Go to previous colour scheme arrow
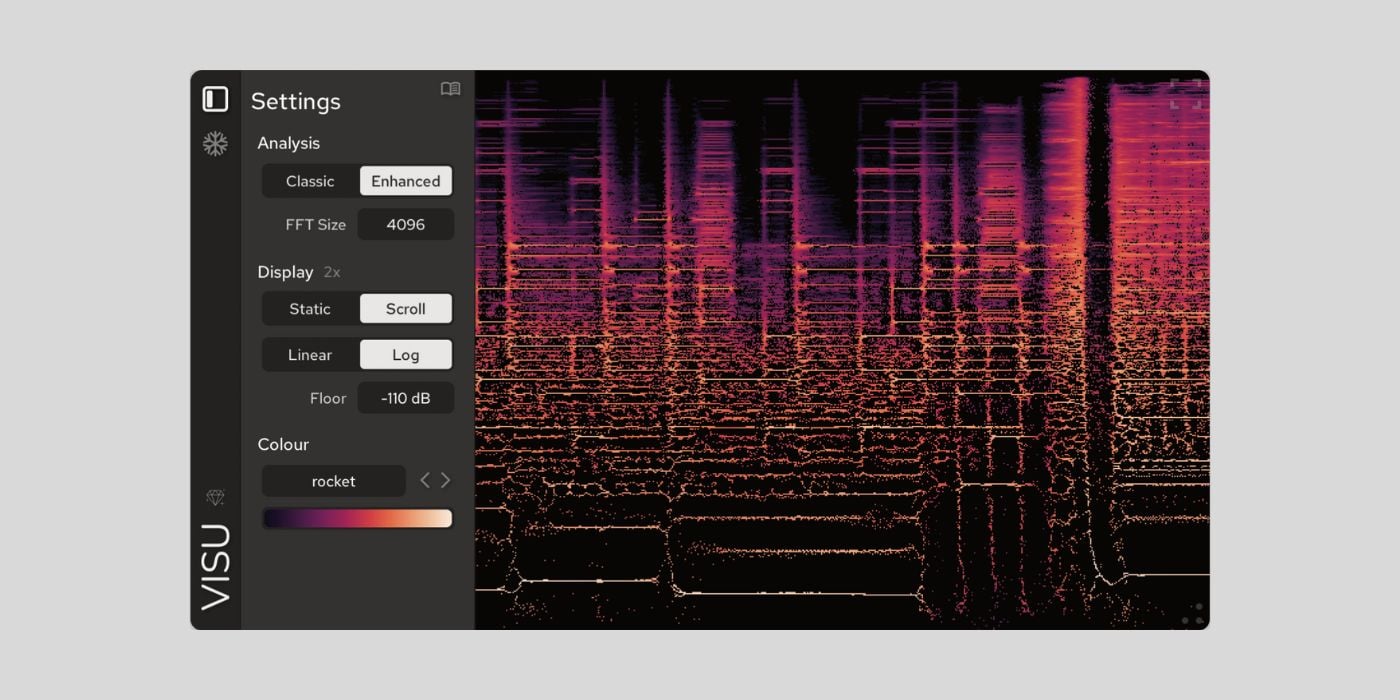The image size is (1400, 700). 425,481
